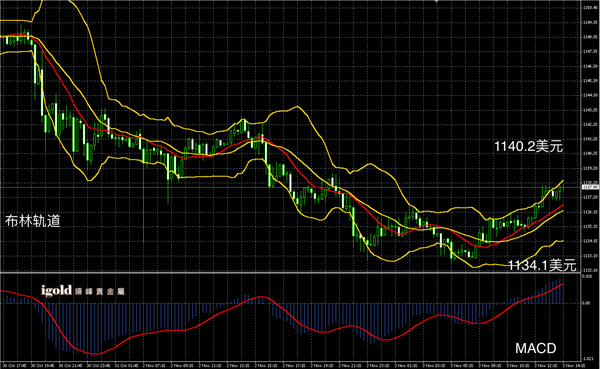
Task: Click the 0.00 level on MACD scale
Action: pyautogui.click(x=586, y=303)
